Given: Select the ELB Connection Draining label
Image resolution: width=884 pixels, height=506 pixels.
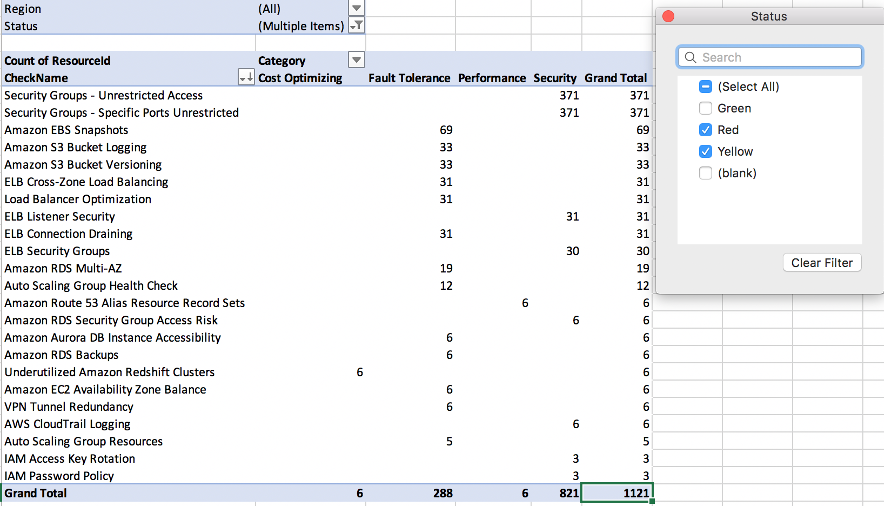Looking at the screenshot, I should point(68,234).
